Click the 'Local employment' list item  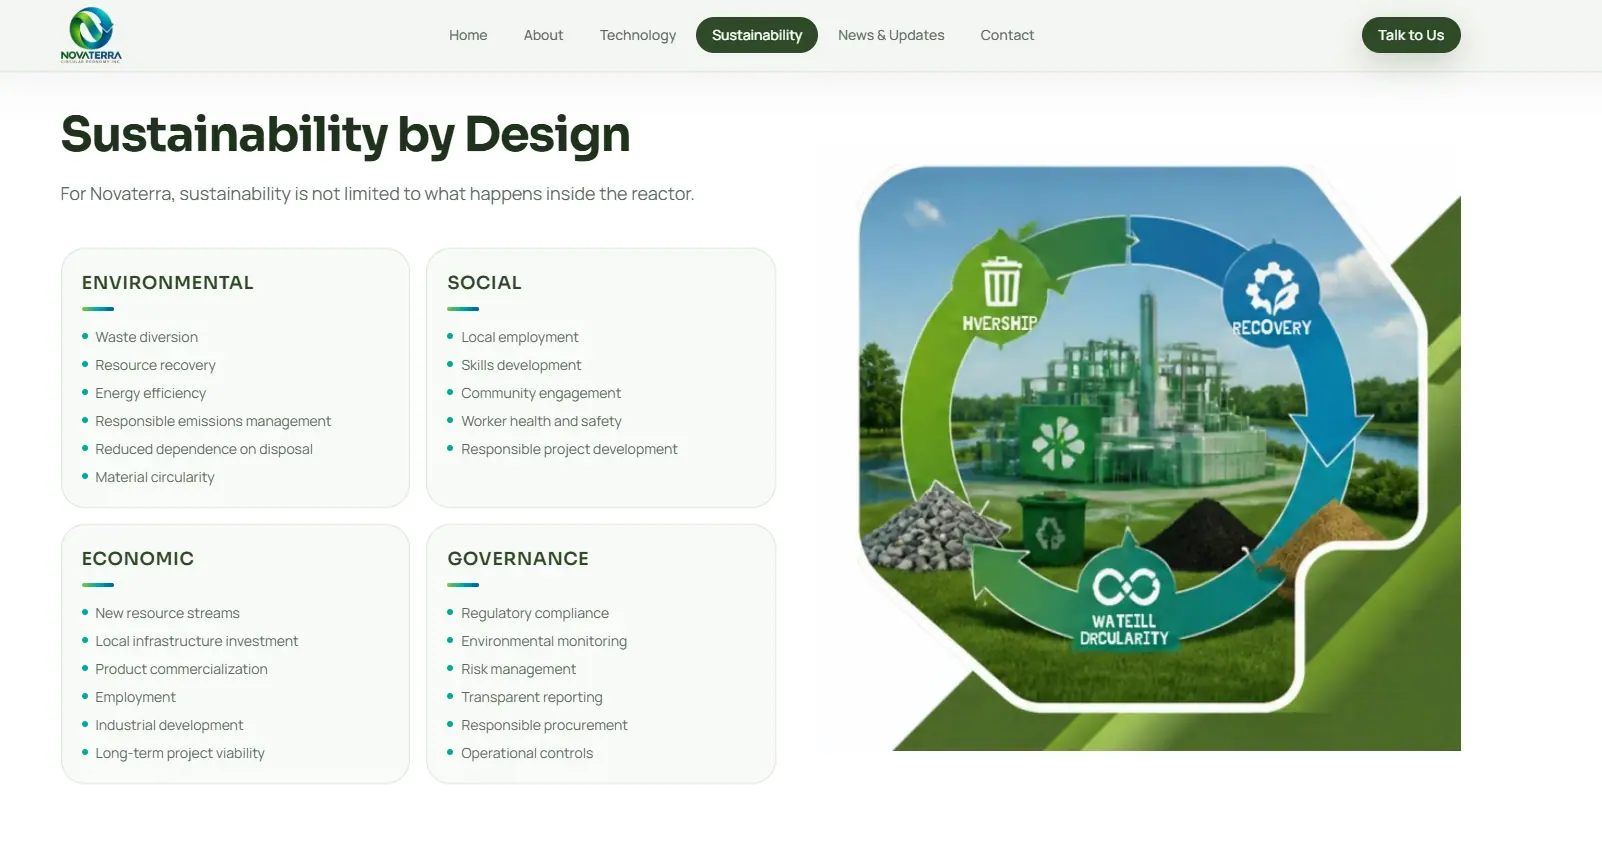[x=520, y=337]
